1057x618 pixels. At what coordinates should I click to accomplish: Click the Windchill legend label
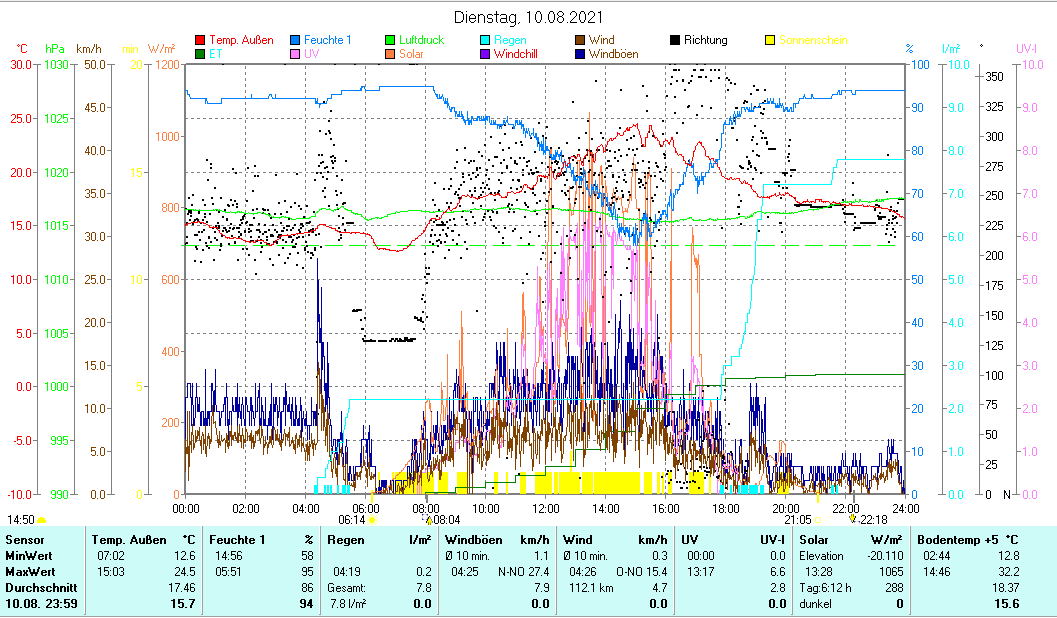click(520, 54)
